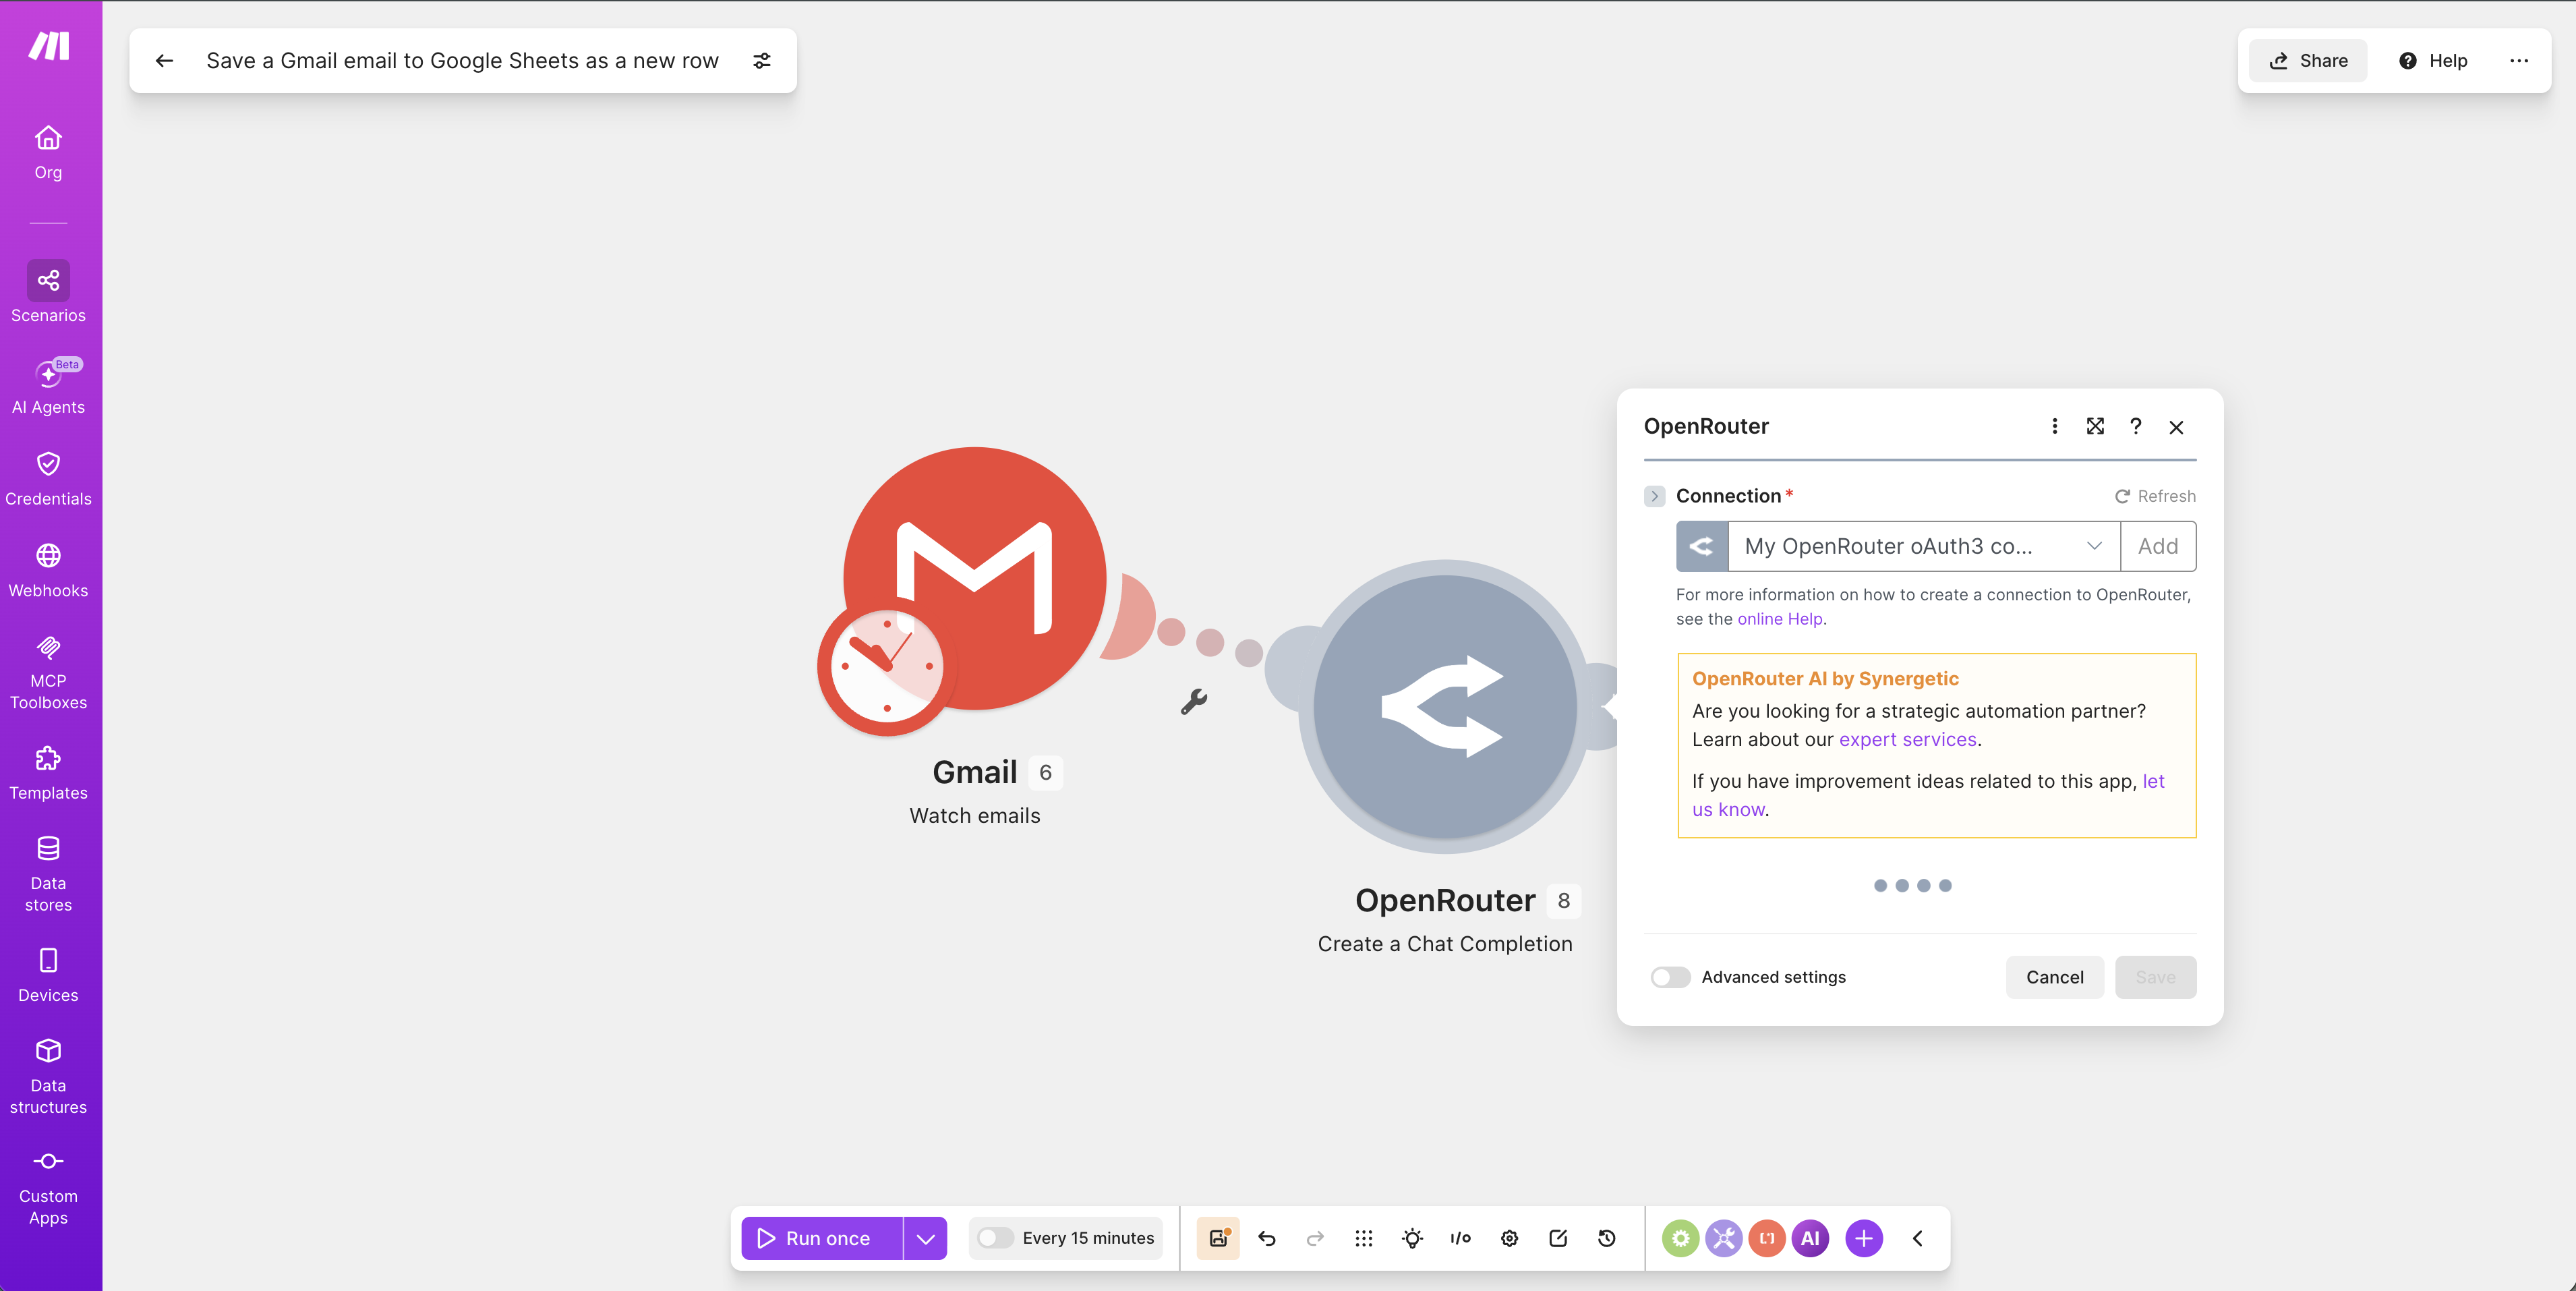This screenshot has width=2576, height=1291.
Task: Open Data stores in the sidebar
Action: pos(48,874)
